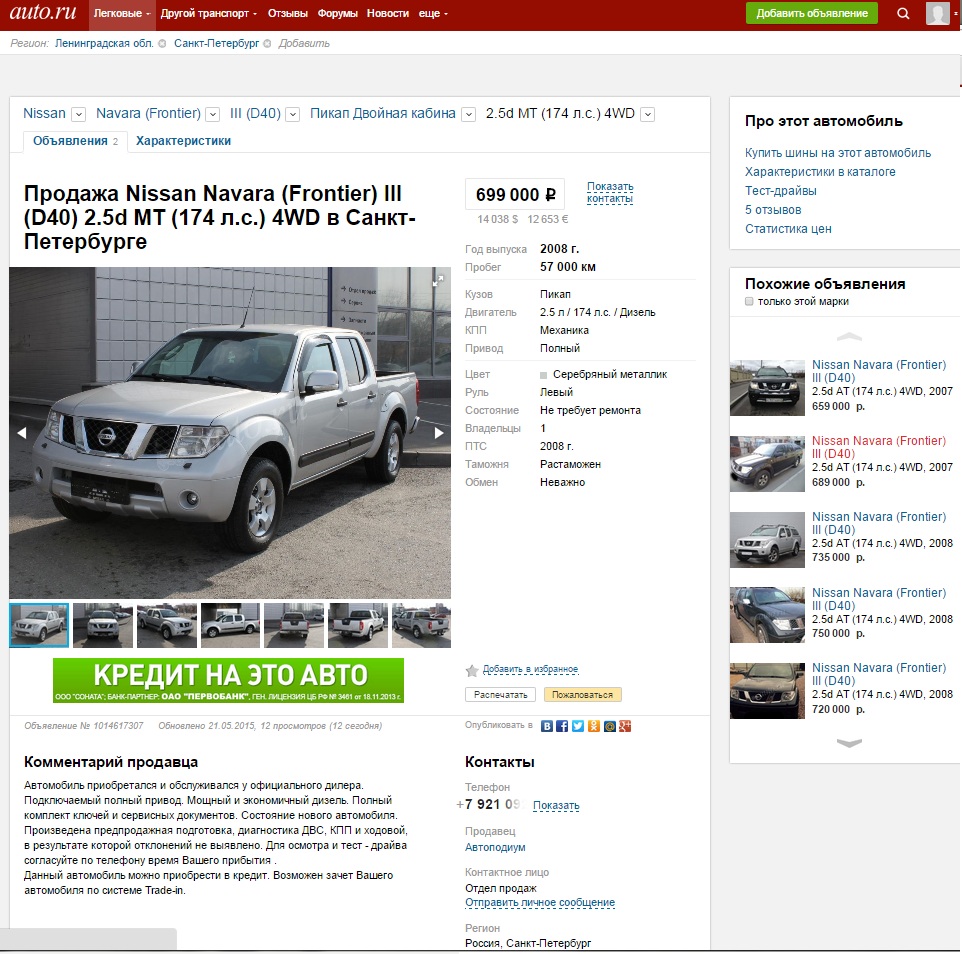Click Показать контакты link near price

tap(610, 193)
